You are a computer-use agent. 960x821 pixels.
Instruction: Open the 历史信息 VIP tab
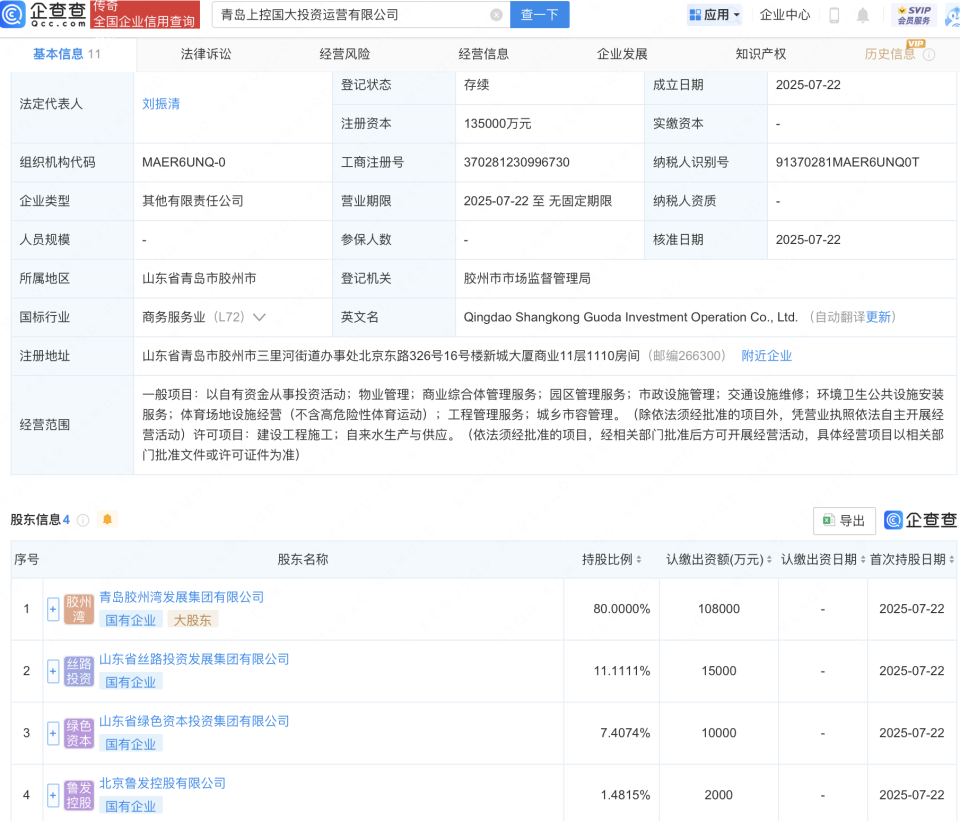(x=890, y=54)
